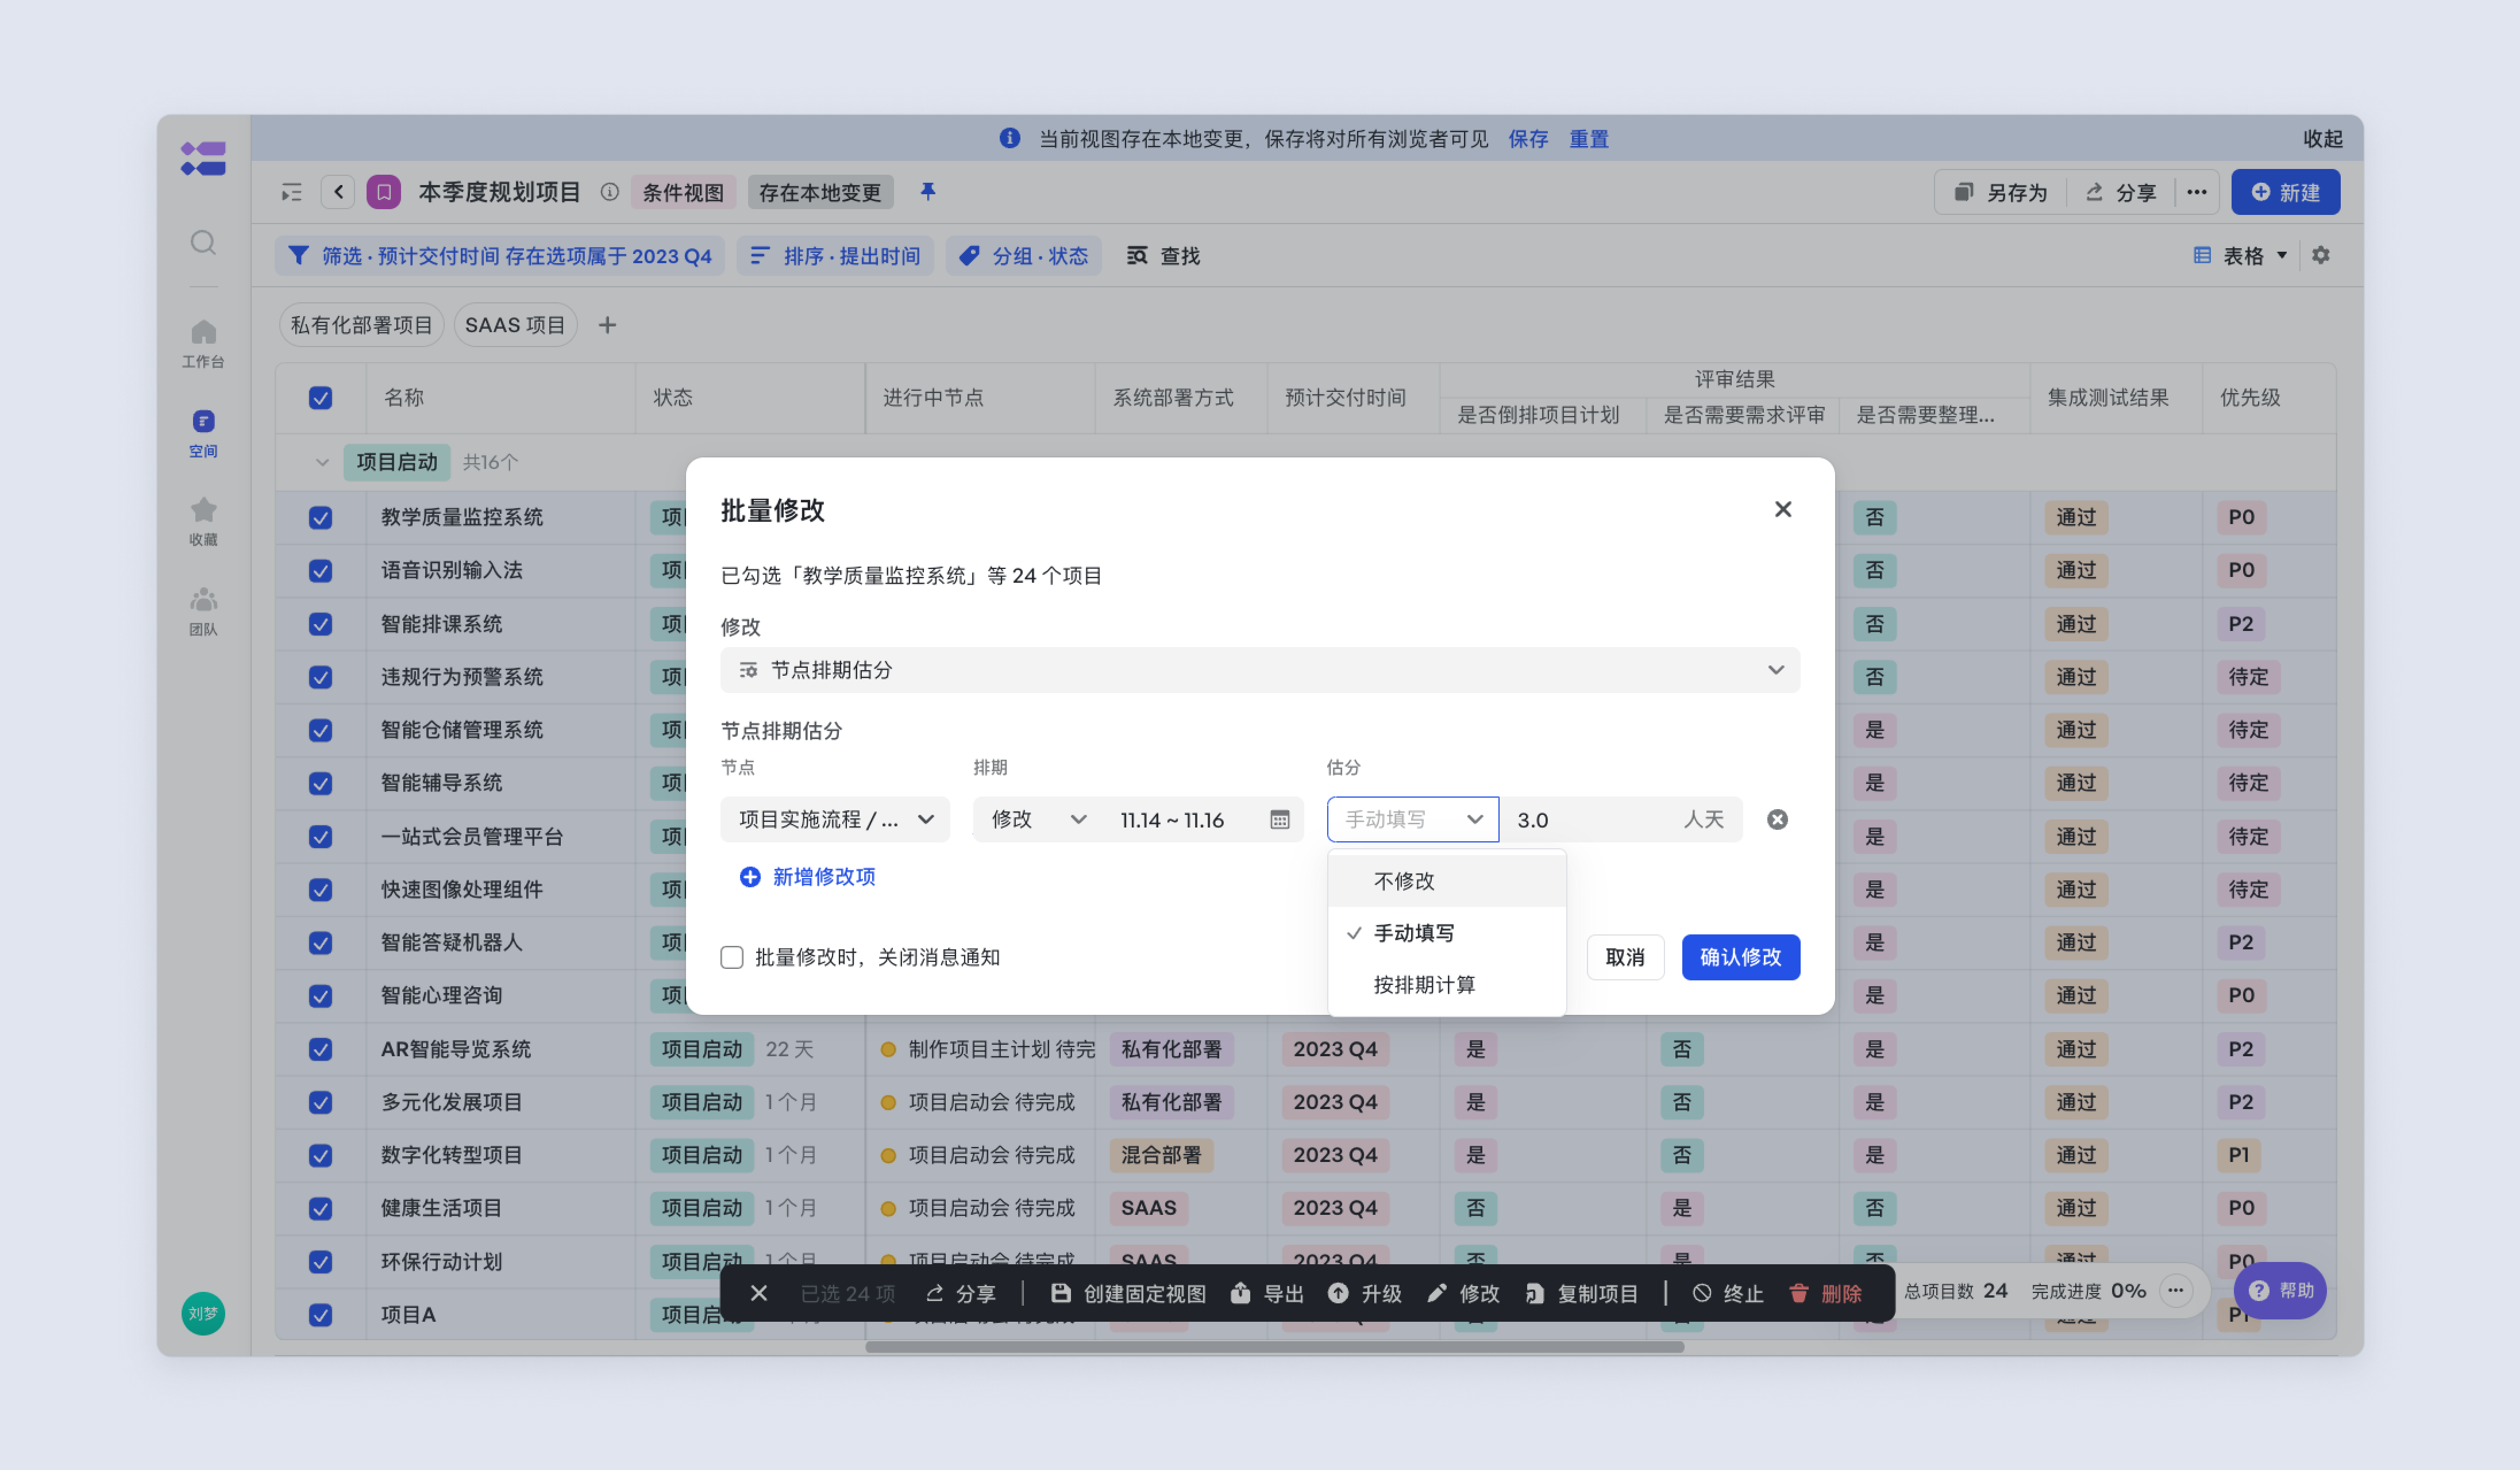Select 按排期计算 in the dropdown list
Screen dimensions: 2520x1470
1446,985
